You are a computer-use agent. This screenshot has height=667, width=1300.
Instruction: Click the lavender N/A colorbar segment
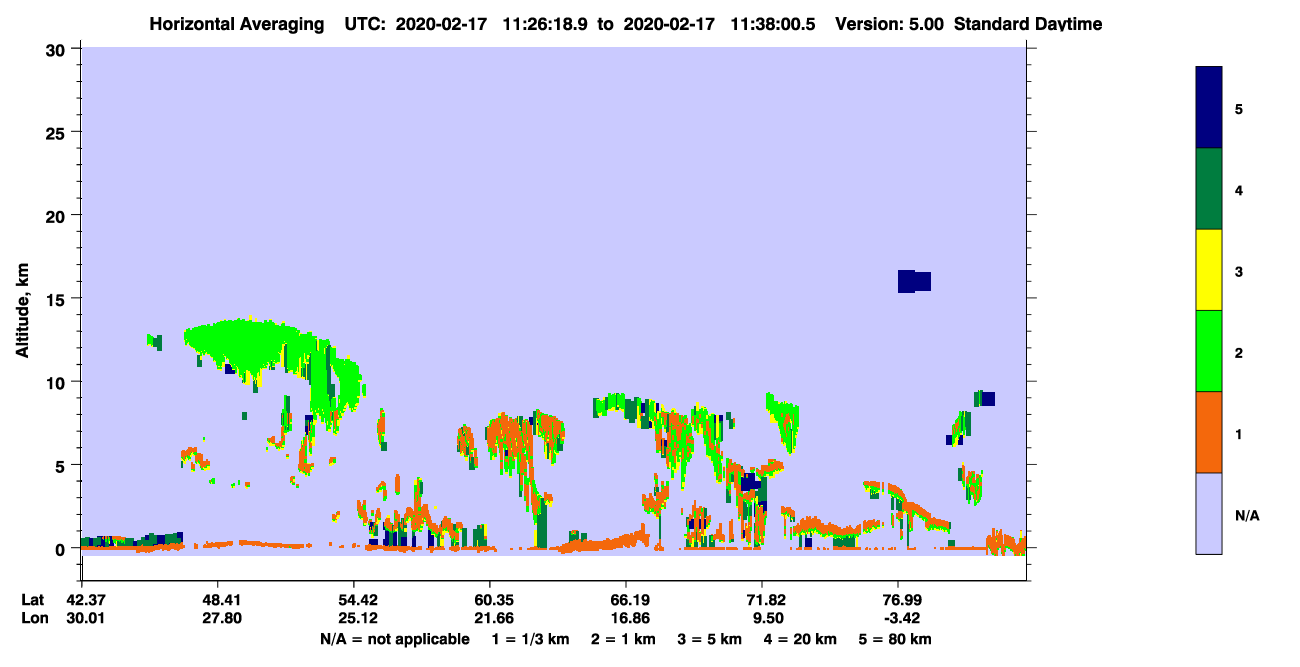[x=1209, y=513]
